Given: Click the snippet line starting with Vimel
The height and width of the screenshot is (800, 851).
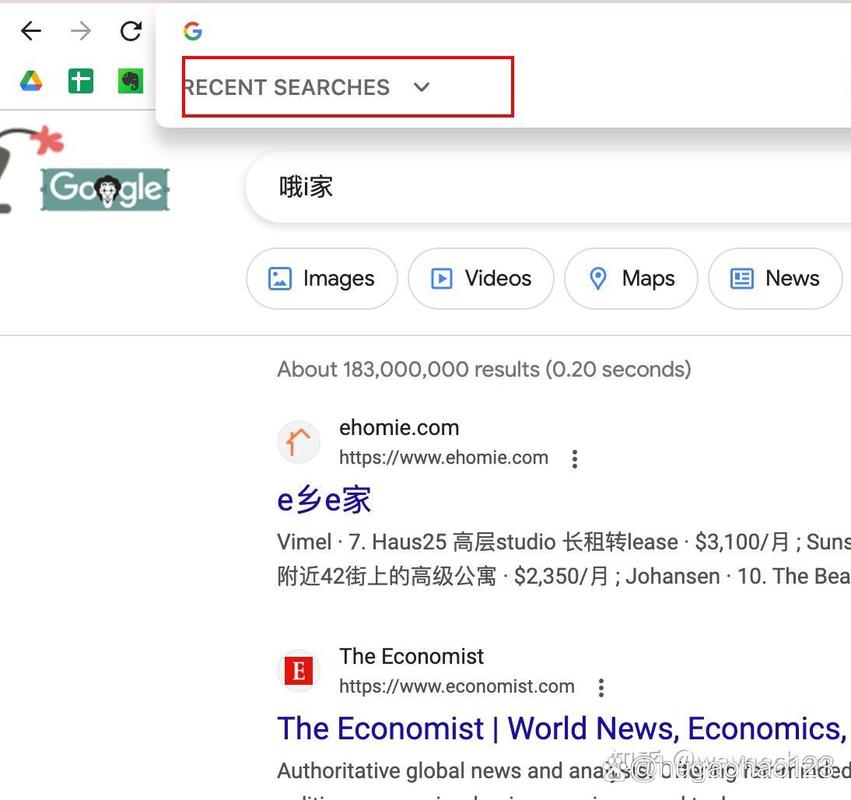Looking at the screenshot, I should pyautogui.click(x=564, y=542).
